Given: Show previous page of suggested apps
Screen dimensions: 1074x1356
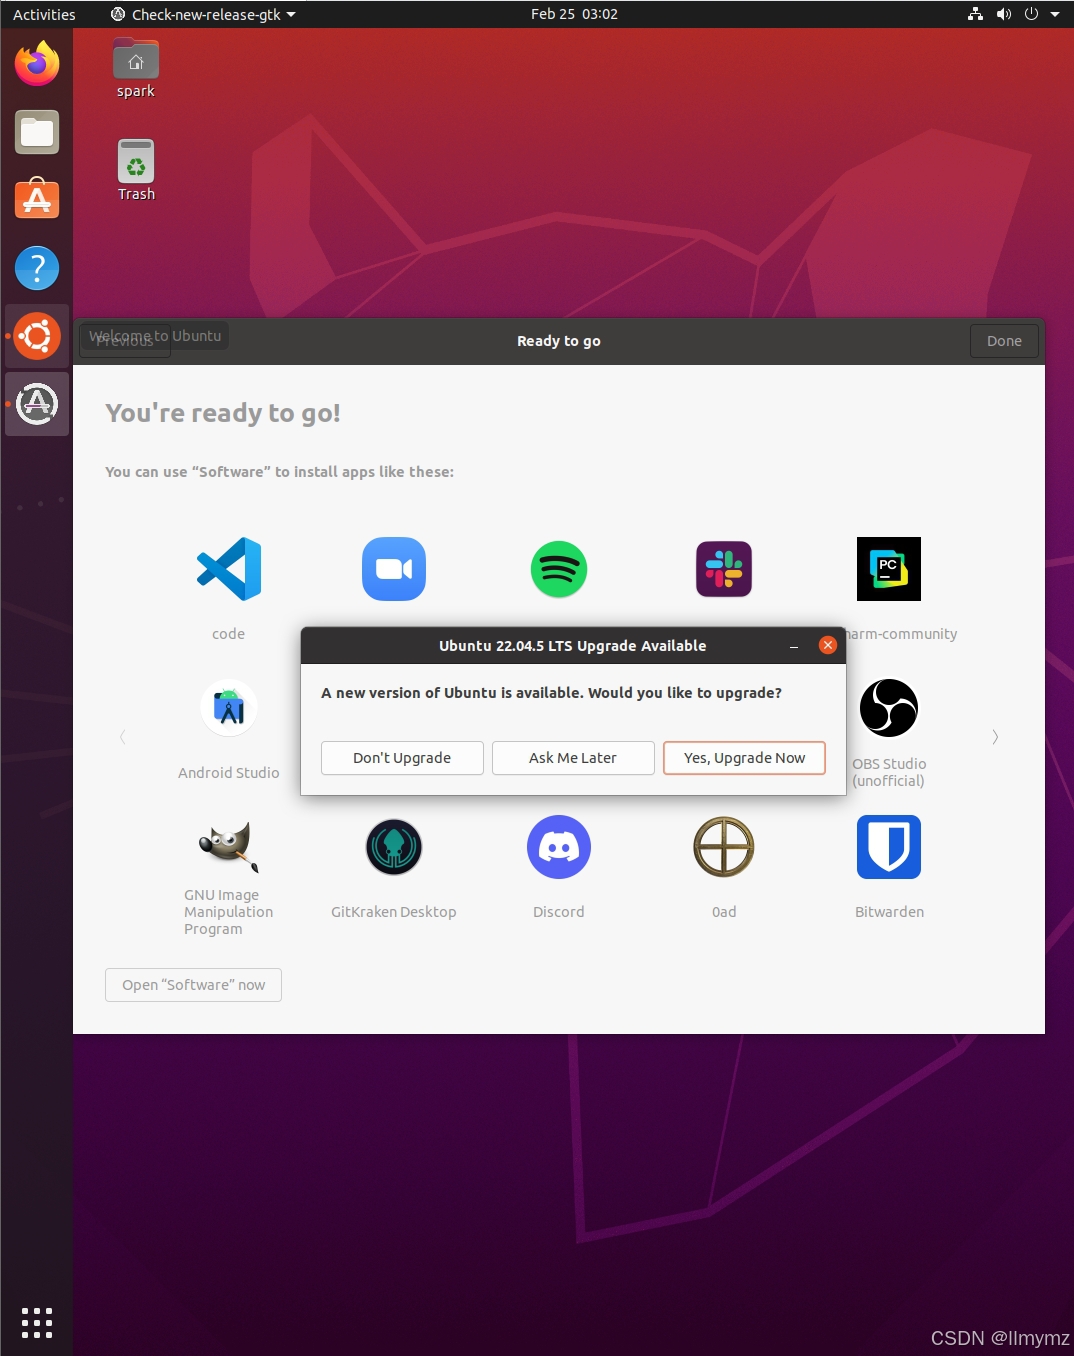Looking at the screenshot, I should (x=123, y=737).
